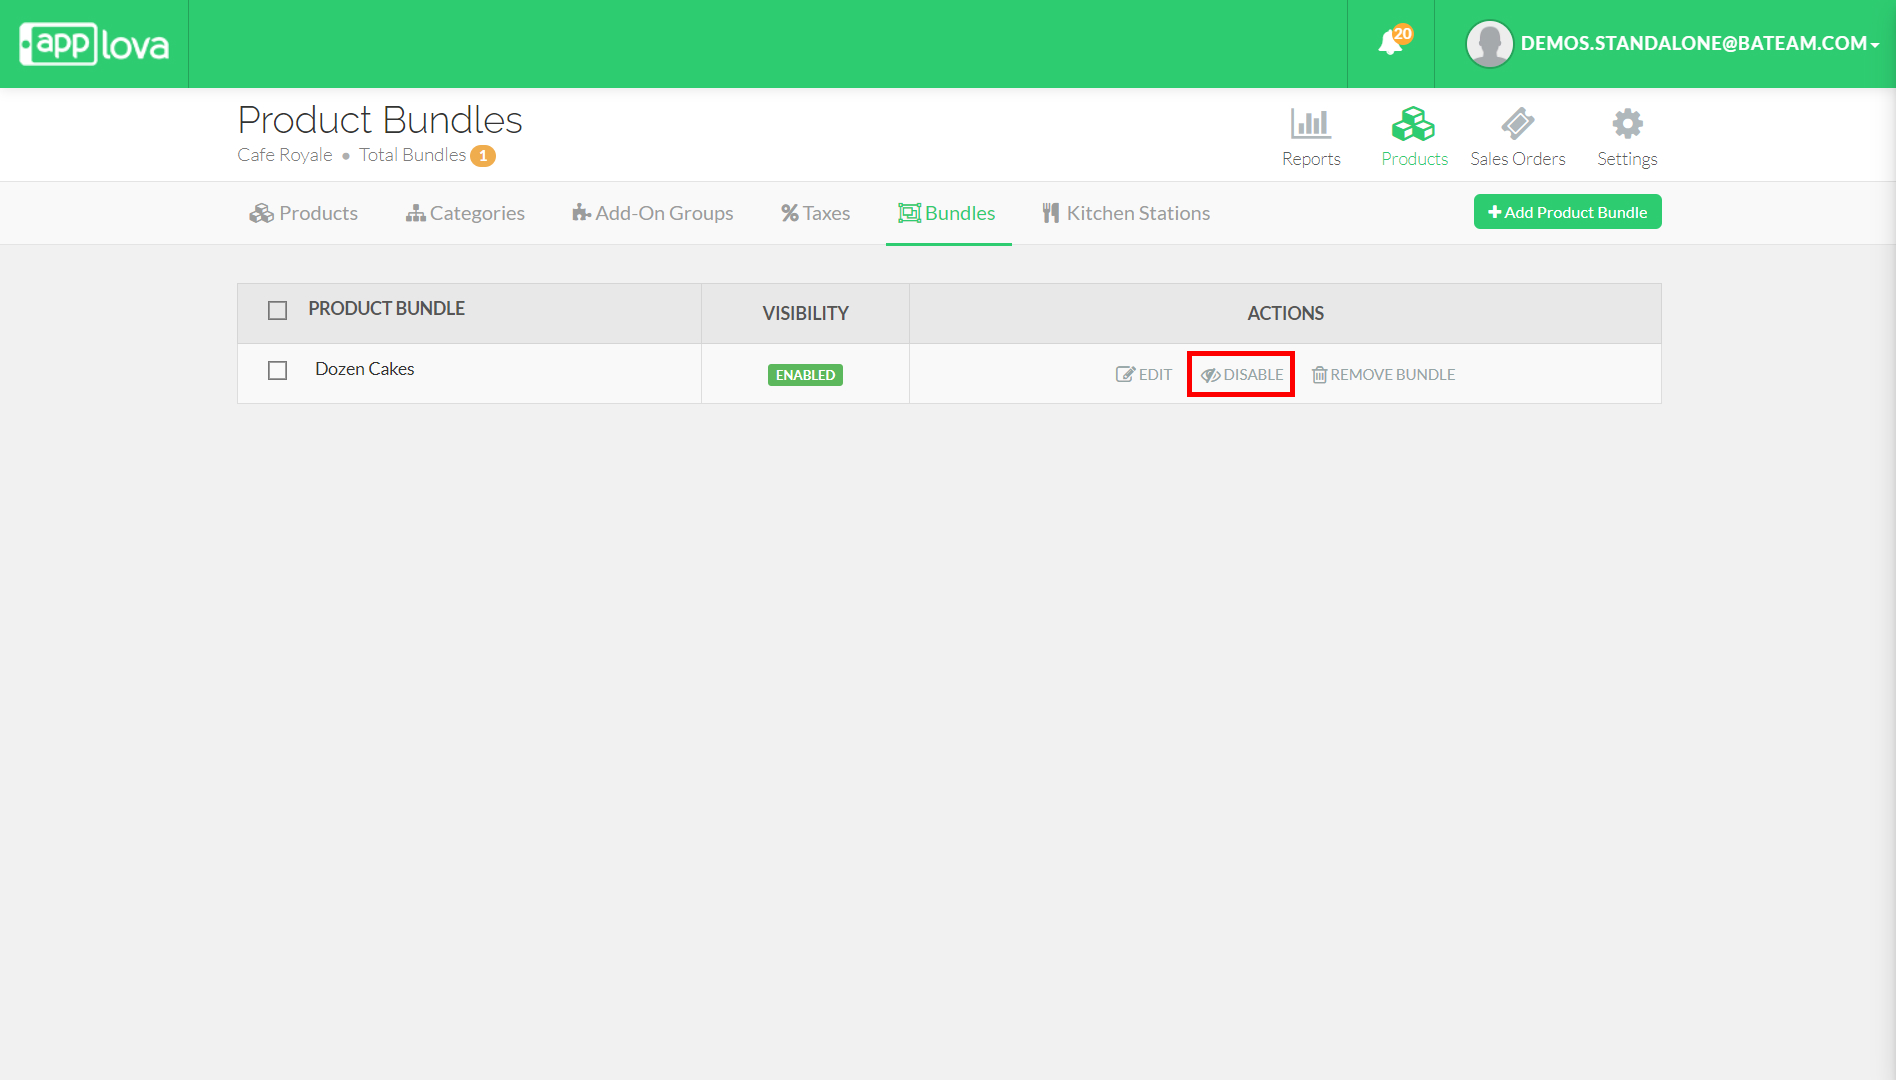Open the Reports bar chart icon
The image size is (1896, 1080).
(x=1310, y=124)
